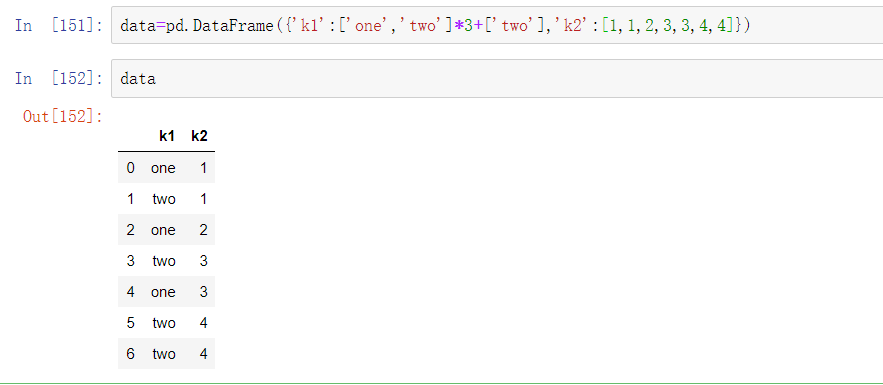The image size is (883, 385).
Task: Click 'one' cell in row 4
Action: coord(163,292)
